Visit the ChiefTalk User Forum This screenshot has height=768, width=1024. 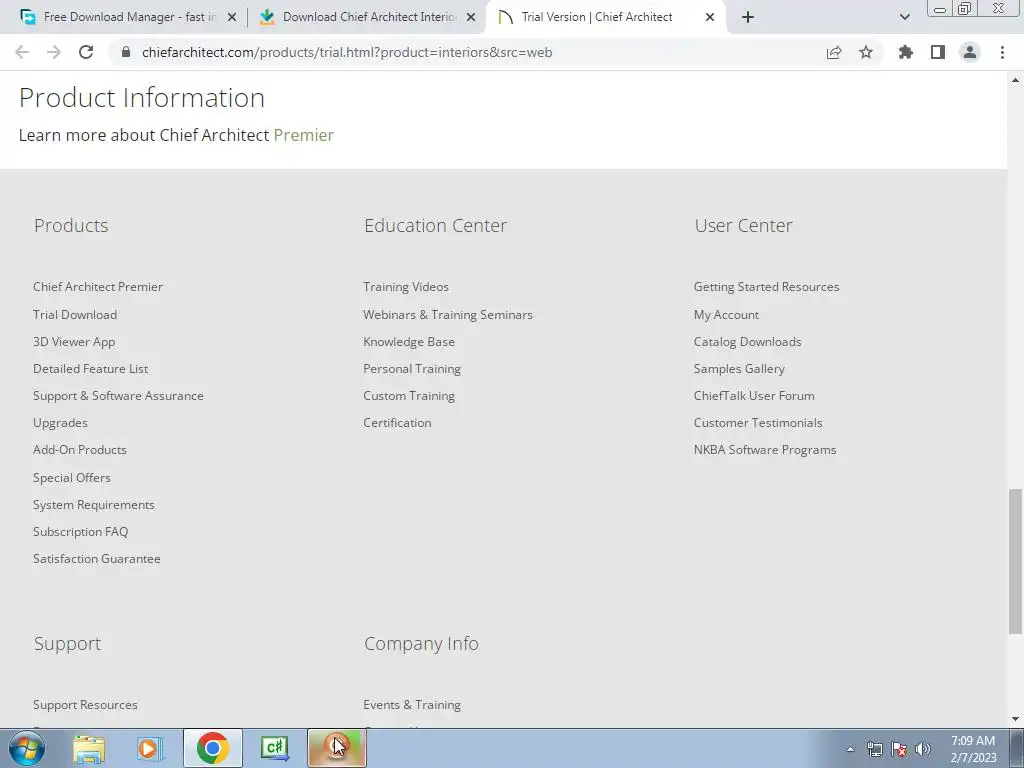pyautogui.click(x=754, y=396)
